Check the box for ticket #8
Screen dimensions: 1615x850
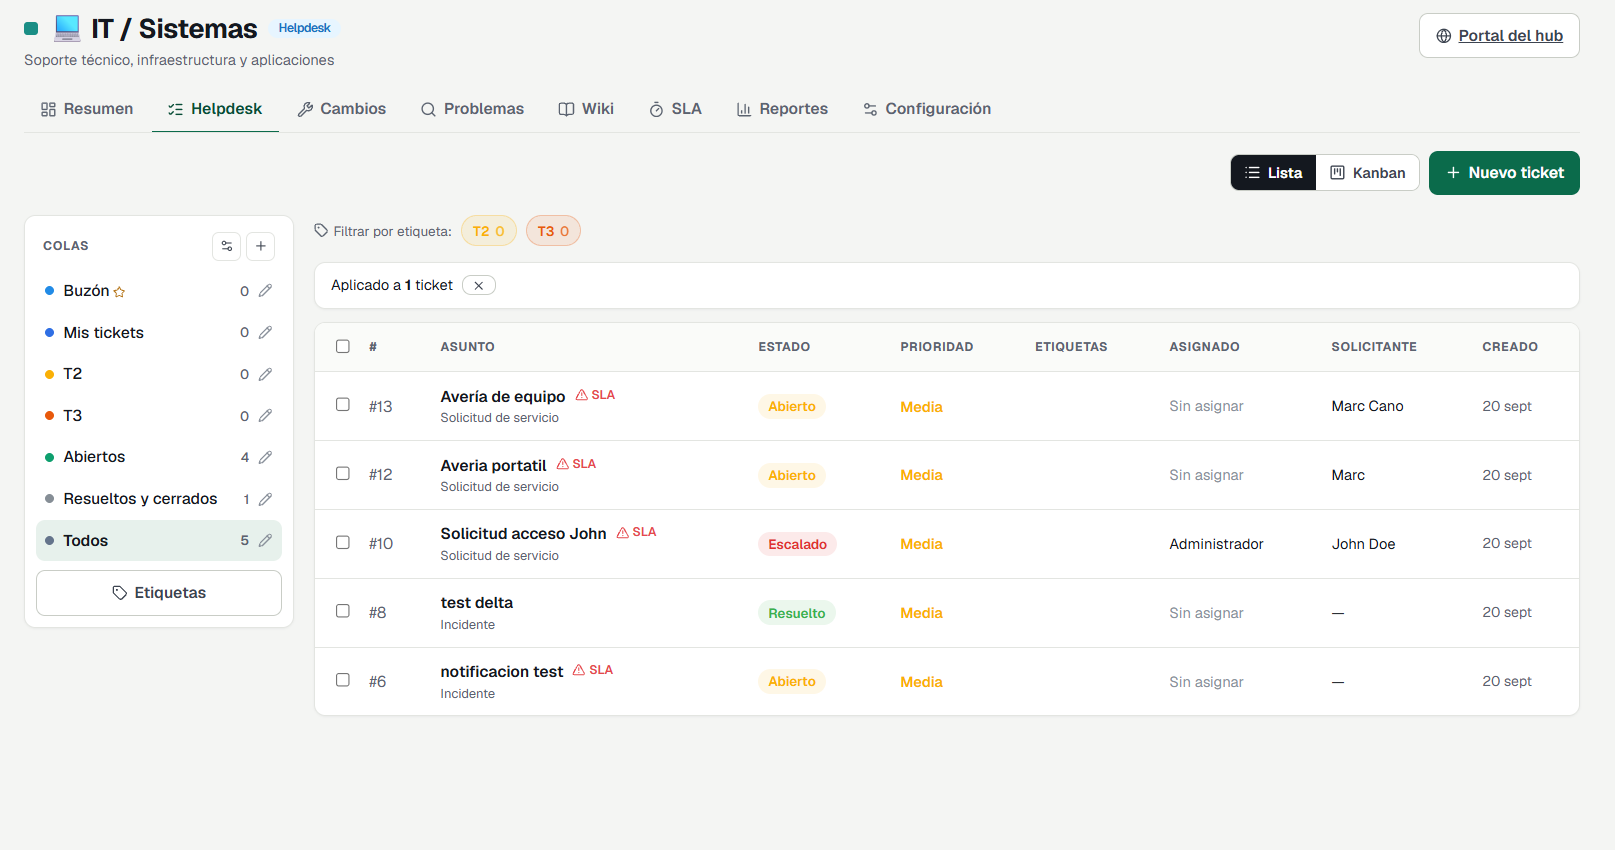(343, 611)
